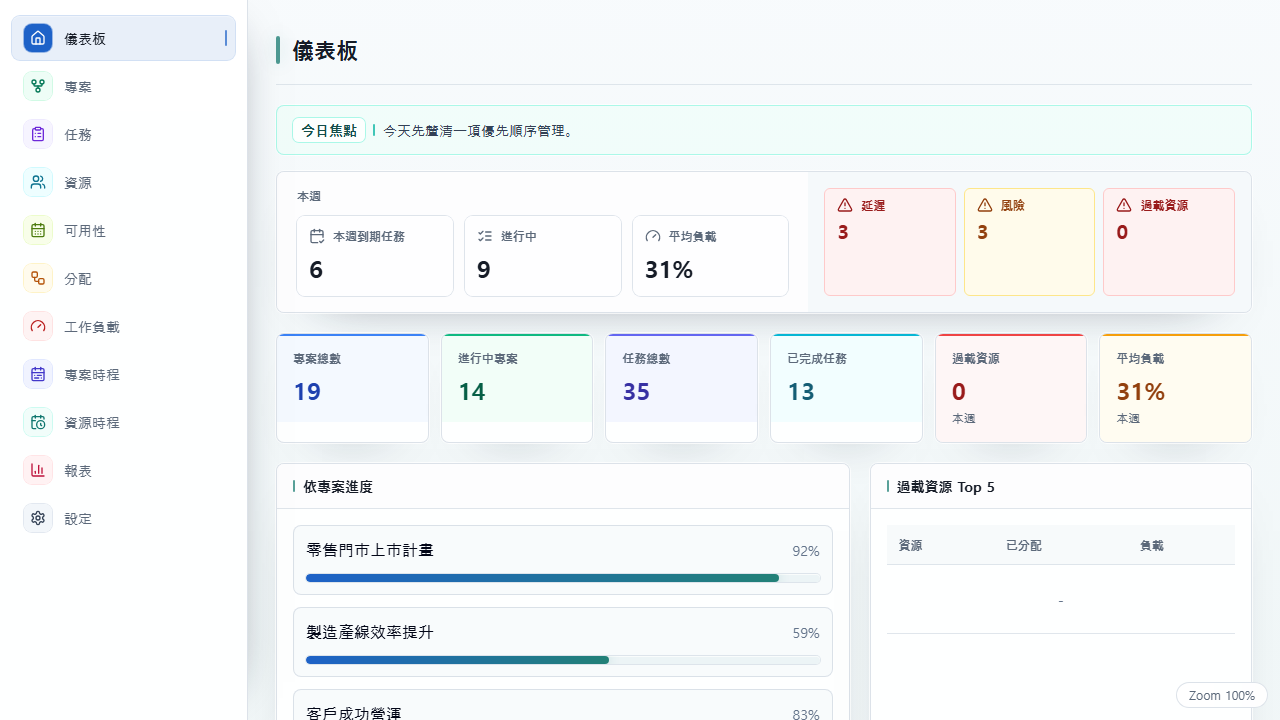This screenshot has width=1280, height=720.
Task: Click the 專案 branch icon
Action: (38, 86)
